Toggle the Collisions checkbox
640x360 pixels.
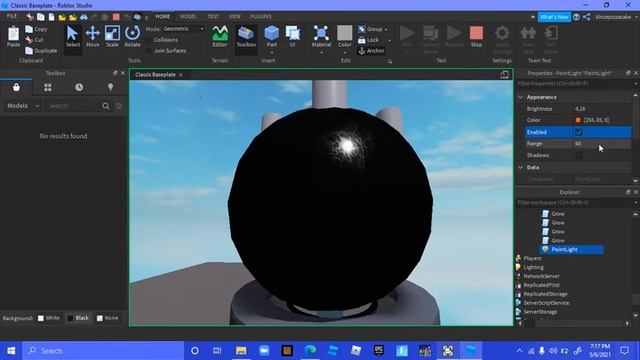coord(149,40)
